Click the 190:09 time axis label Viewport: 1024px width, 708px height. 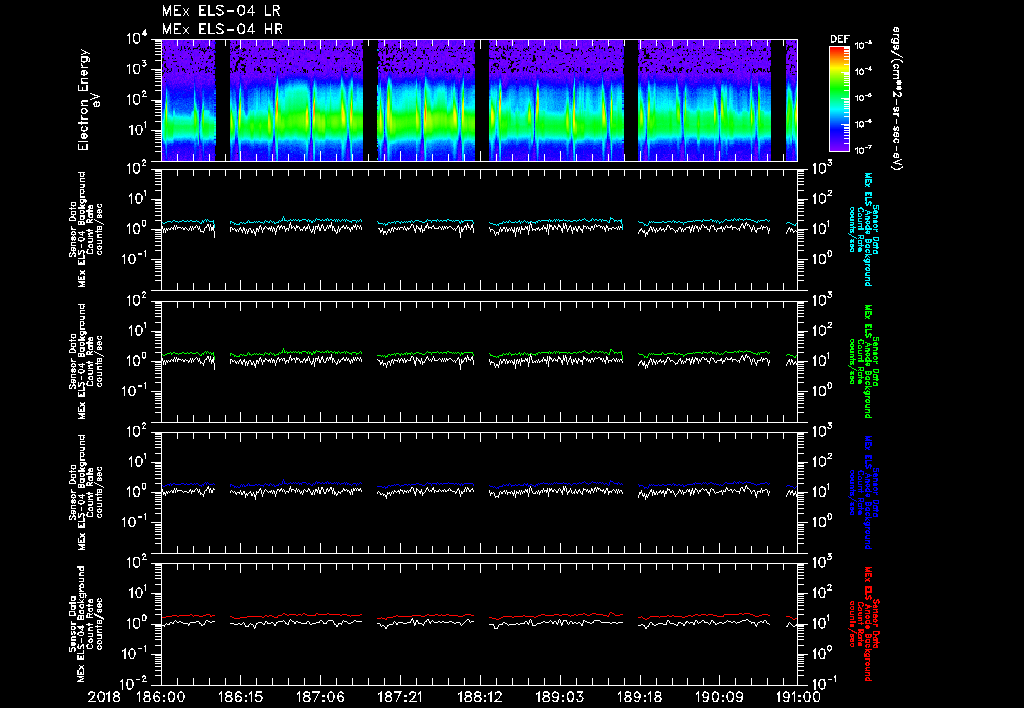[718, 698]
